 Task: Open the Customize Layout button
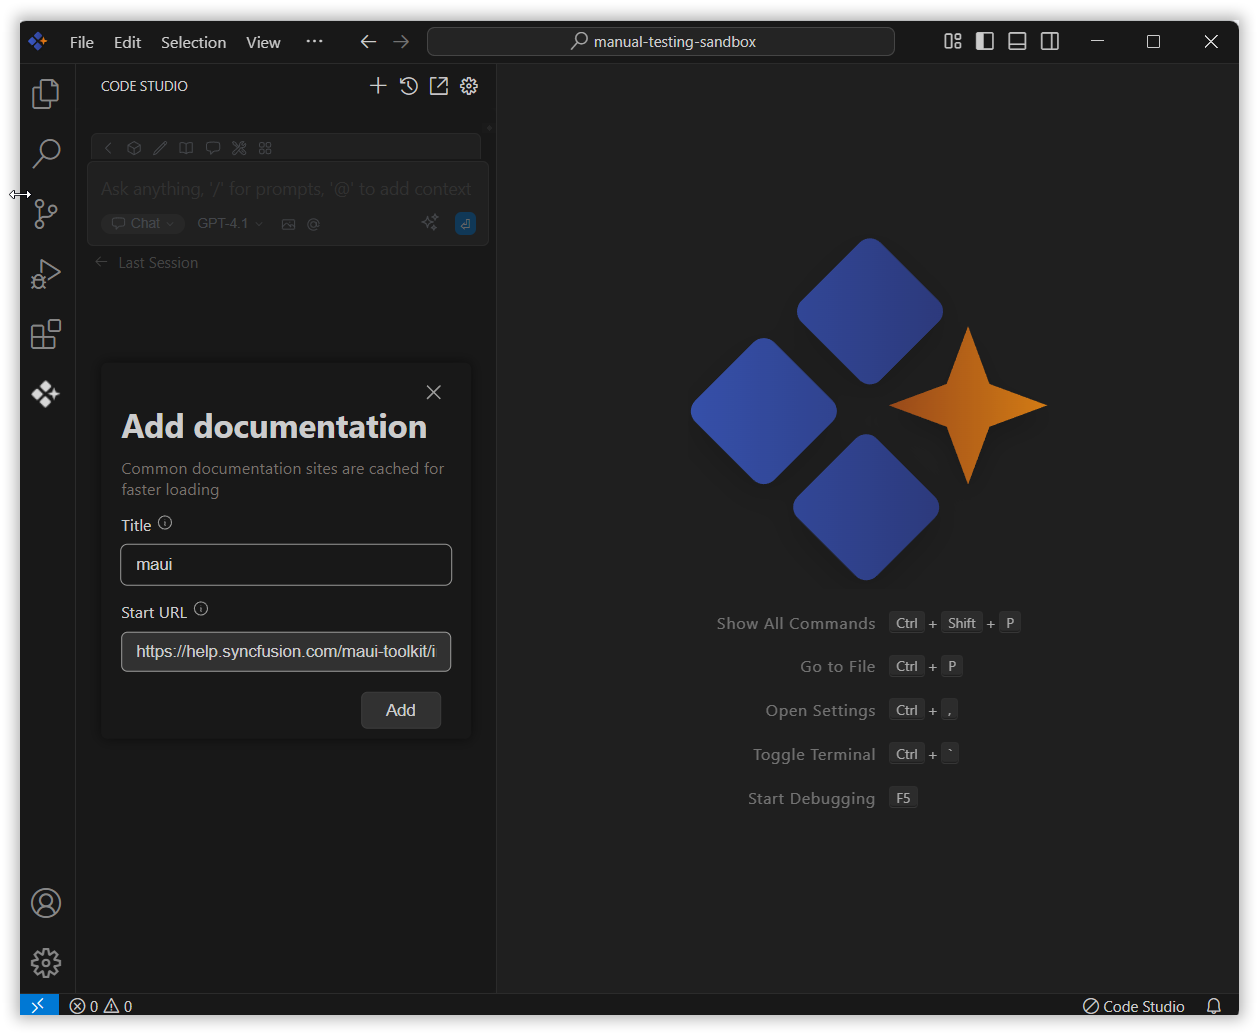click(953, 41)
